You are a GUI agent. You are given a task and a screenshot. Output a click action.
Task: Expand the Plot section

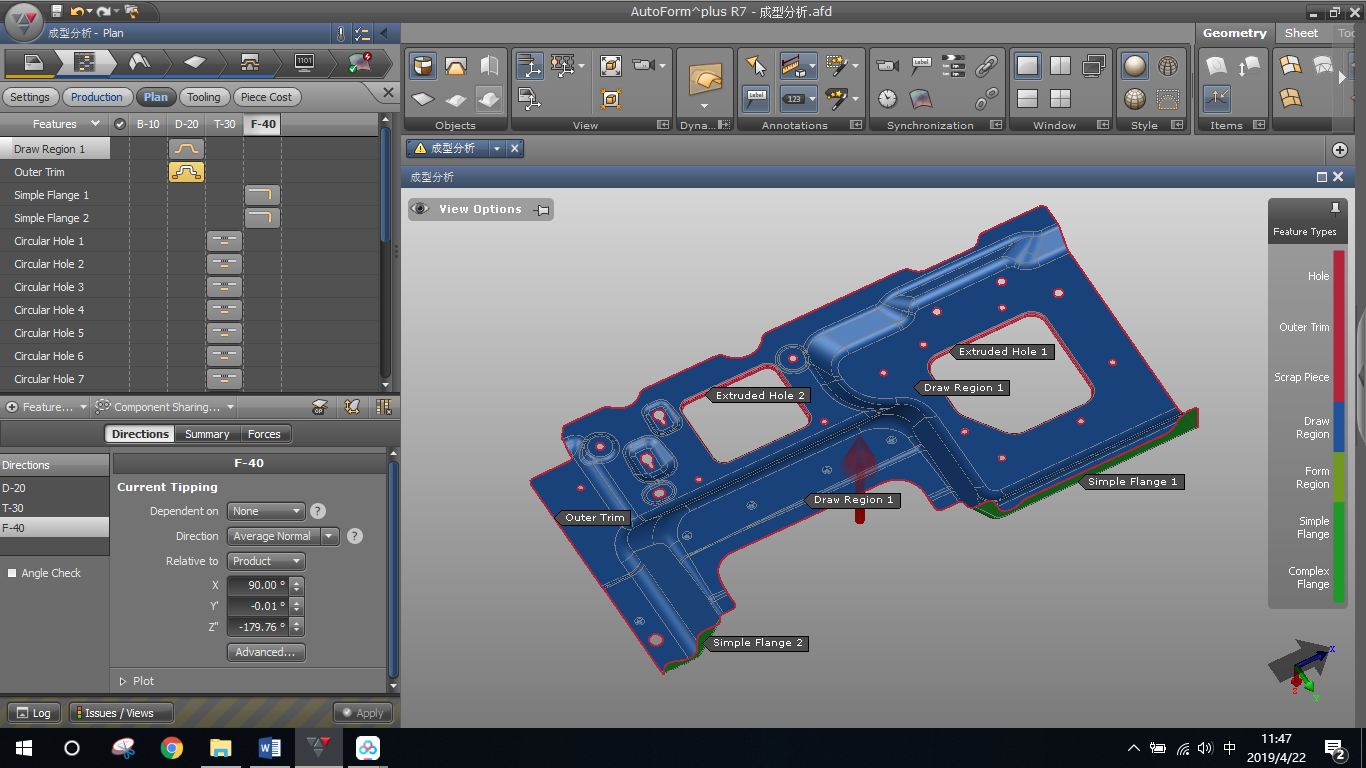point(136,681)
